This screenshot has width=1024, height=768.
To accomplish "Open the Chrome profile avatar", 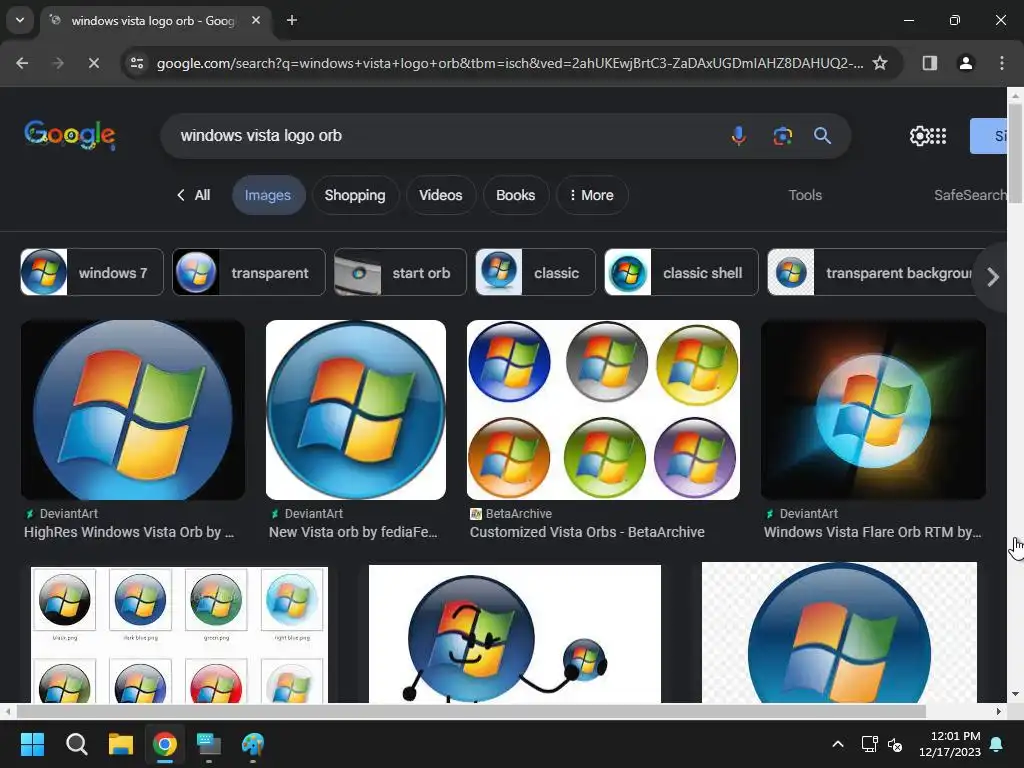I will coord(965,63).
